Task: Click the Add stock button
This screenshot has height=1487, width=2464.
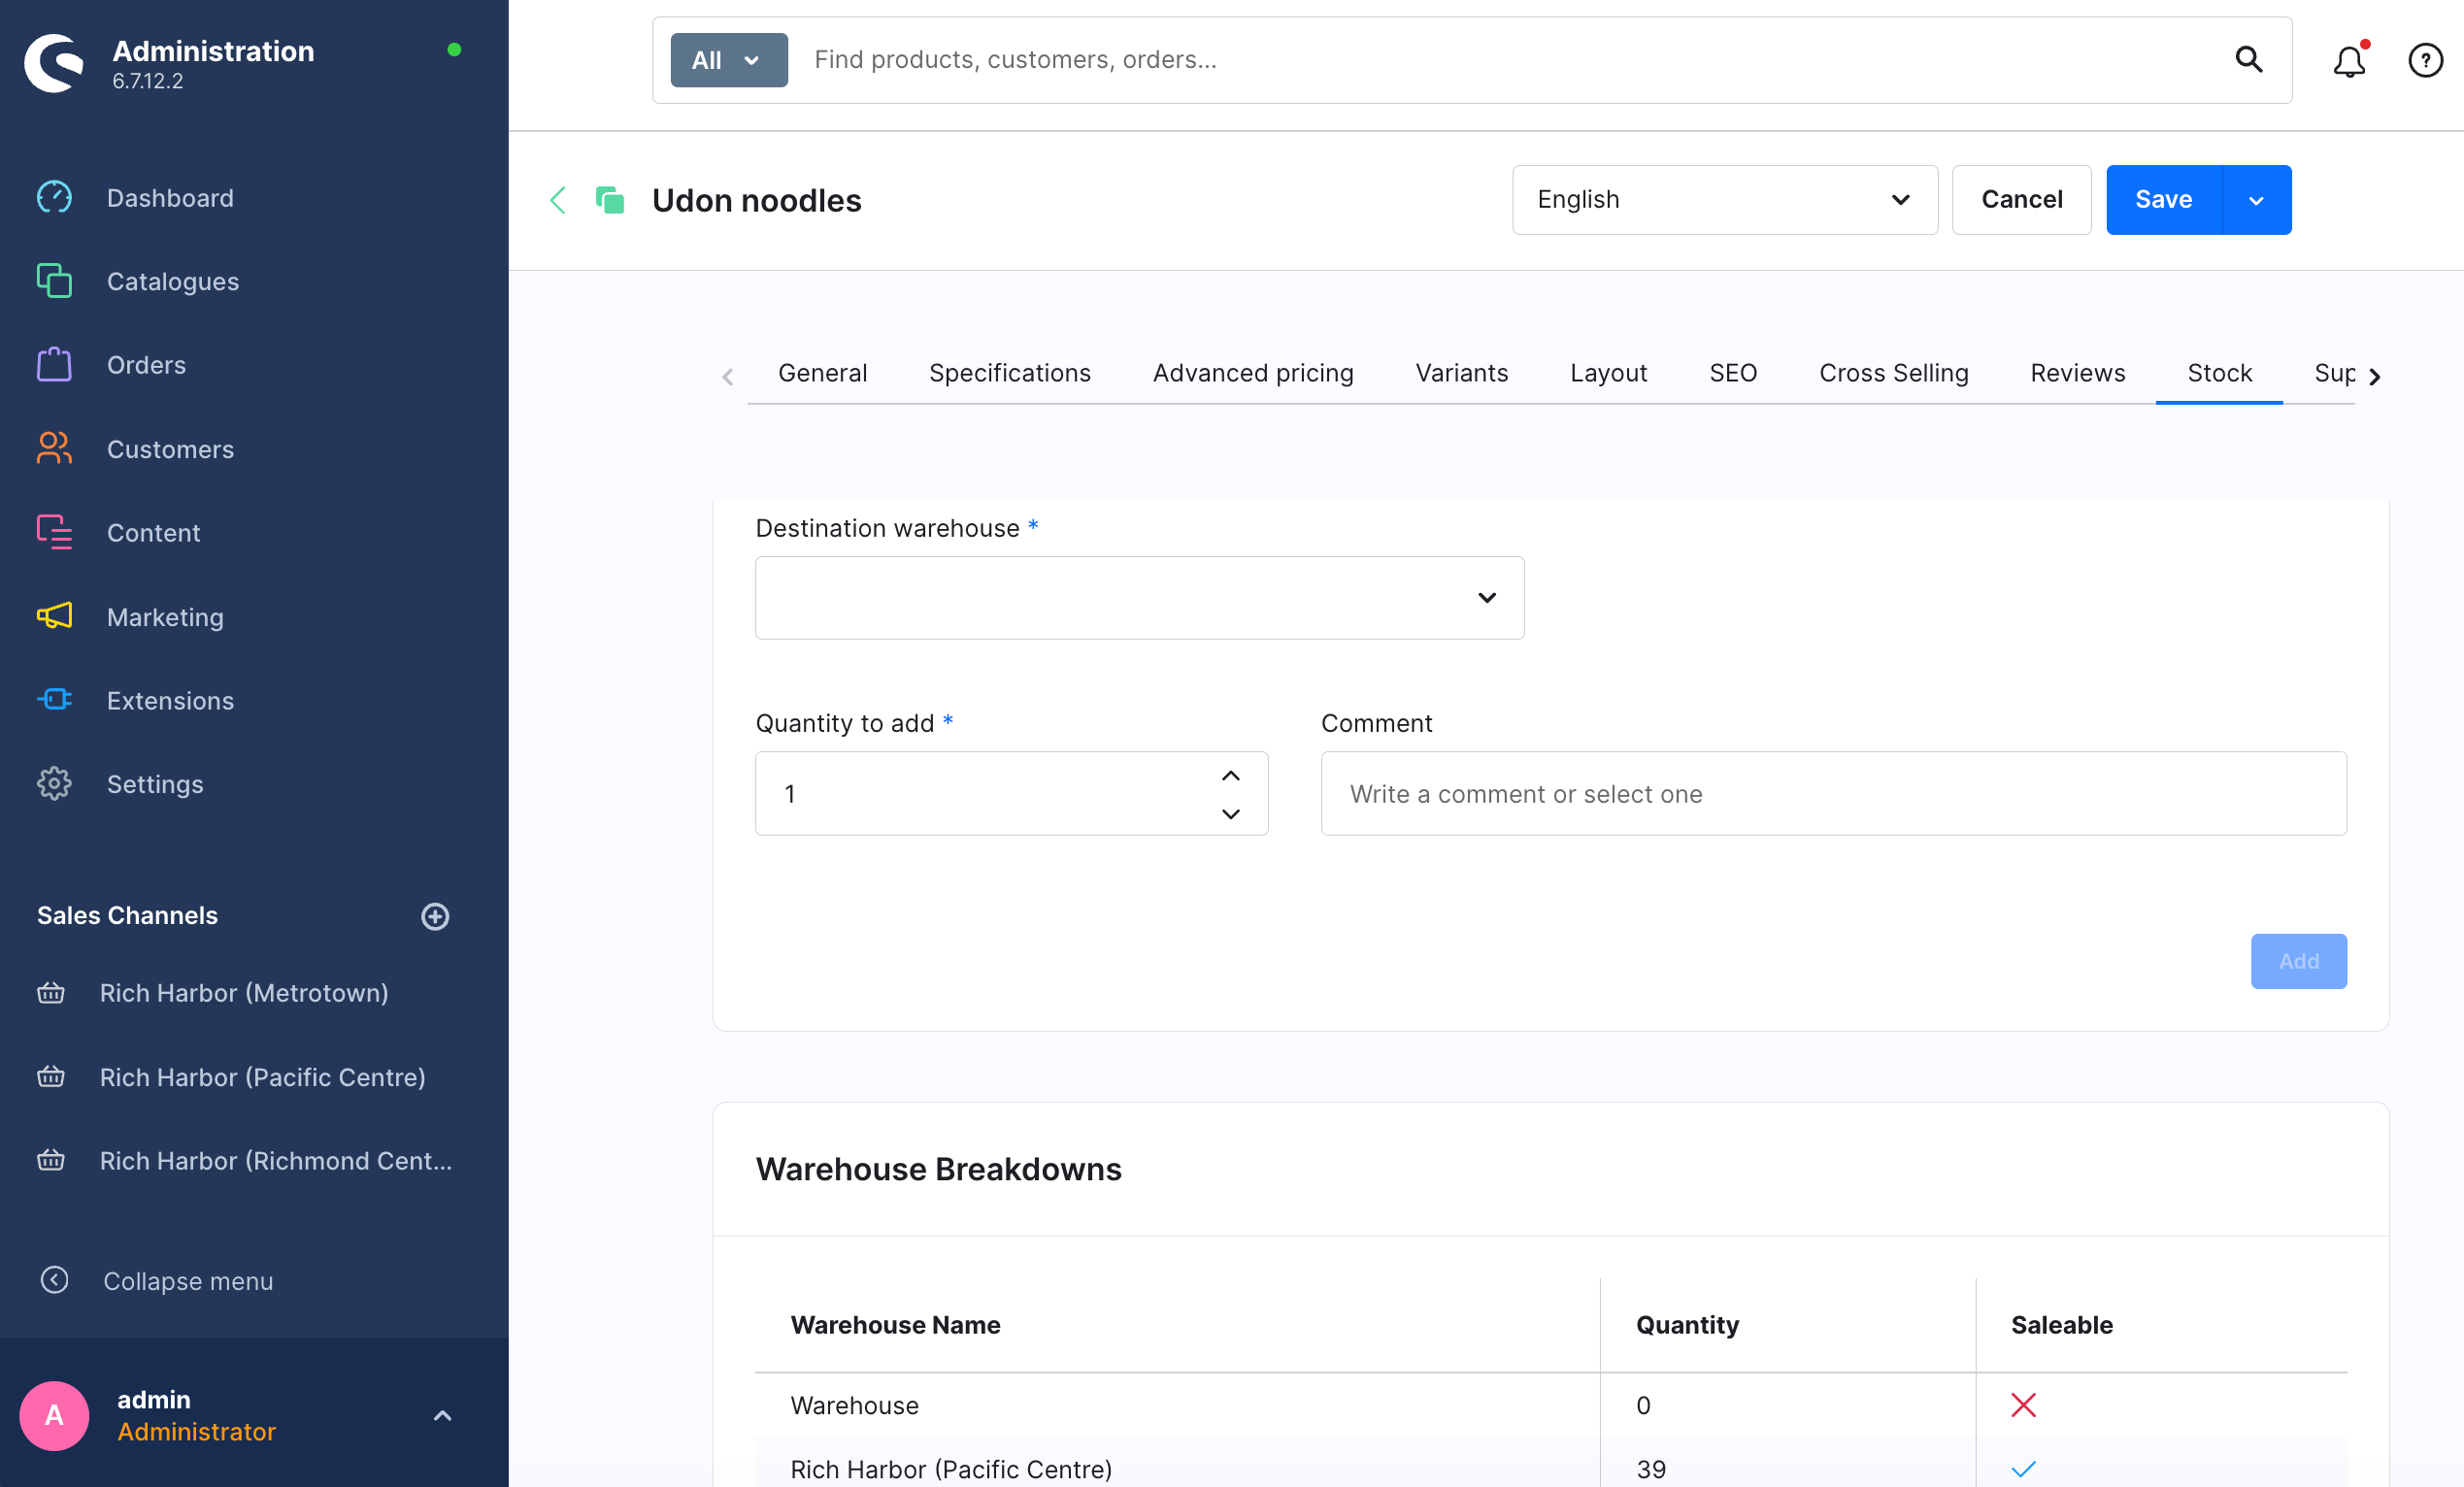Action: click(x=2298, y=961)
